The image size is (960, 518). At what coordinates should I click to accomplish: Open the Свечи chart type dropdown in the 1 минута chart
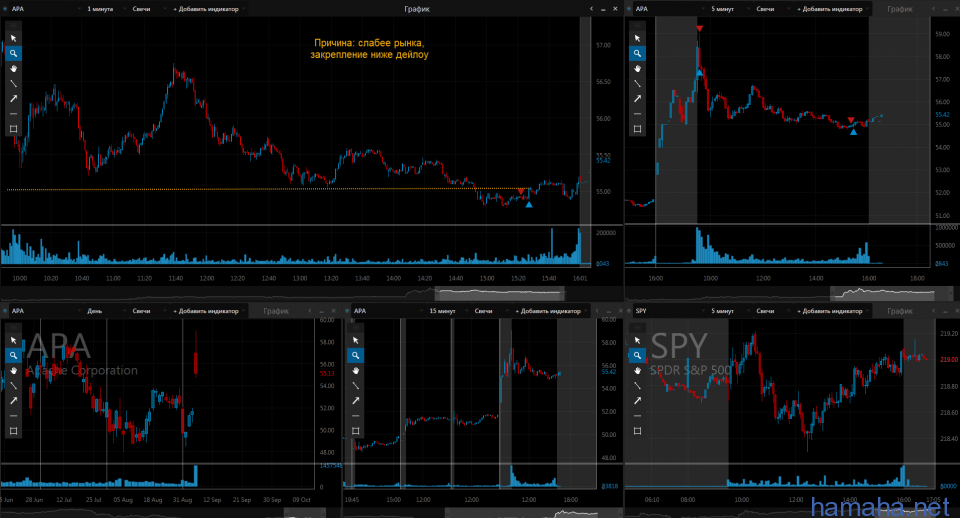click(x=146, y=9)
